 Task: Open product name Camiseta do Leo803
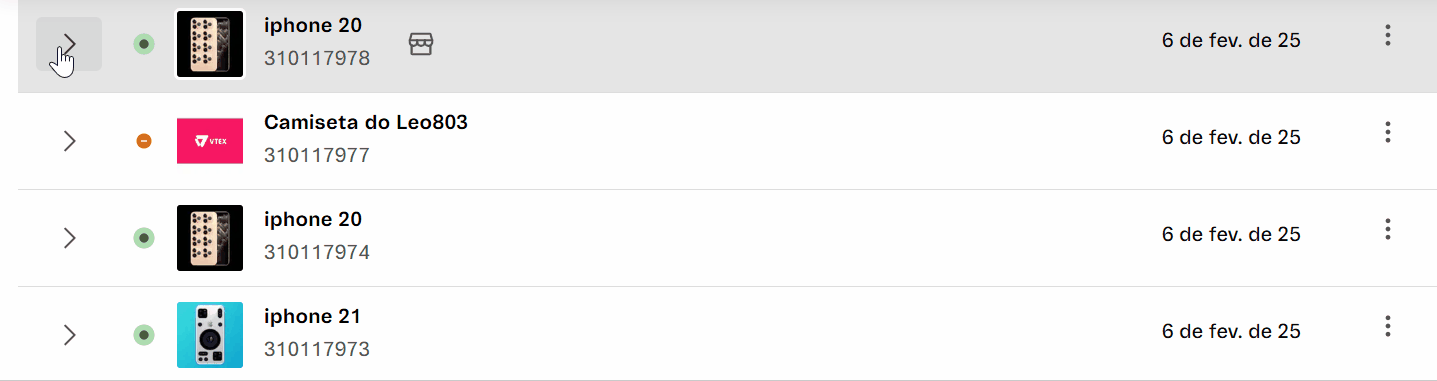click(366, 122)
